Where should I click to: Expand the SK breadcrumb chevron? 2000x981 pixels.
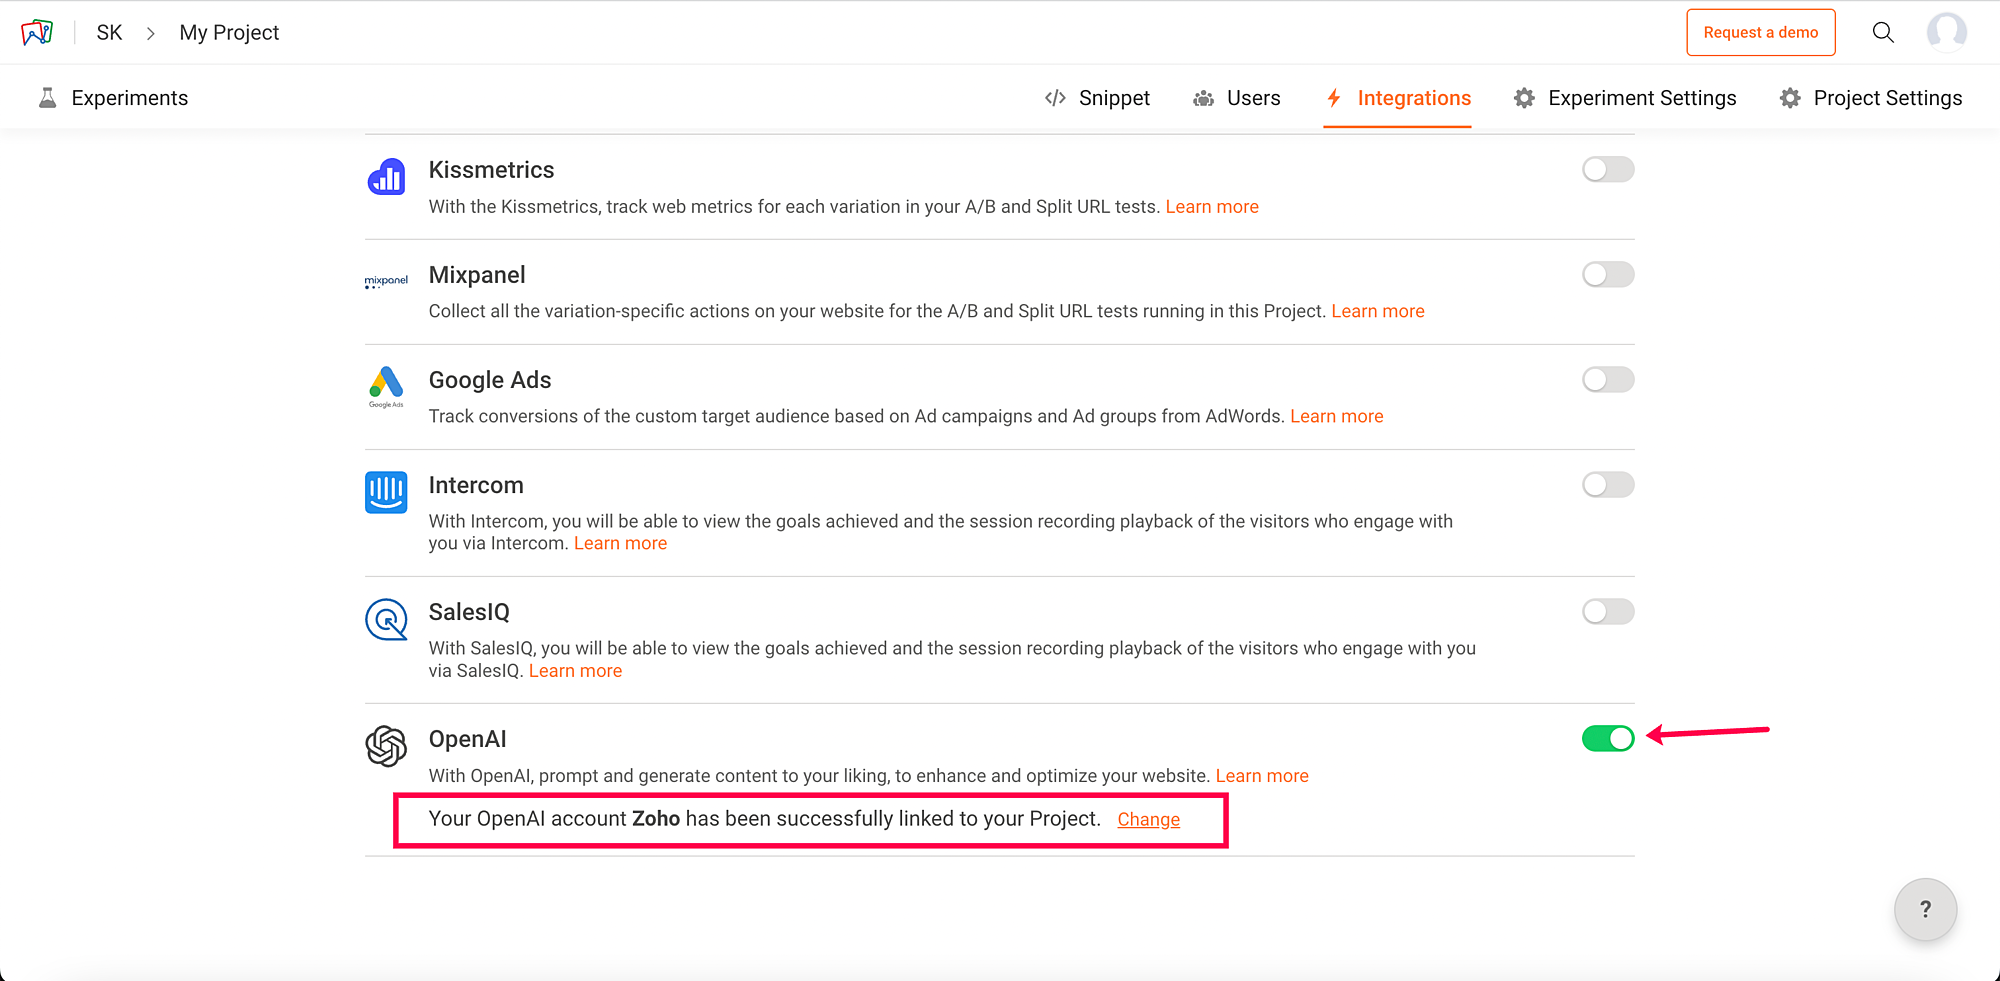click(x=151, y=33)
